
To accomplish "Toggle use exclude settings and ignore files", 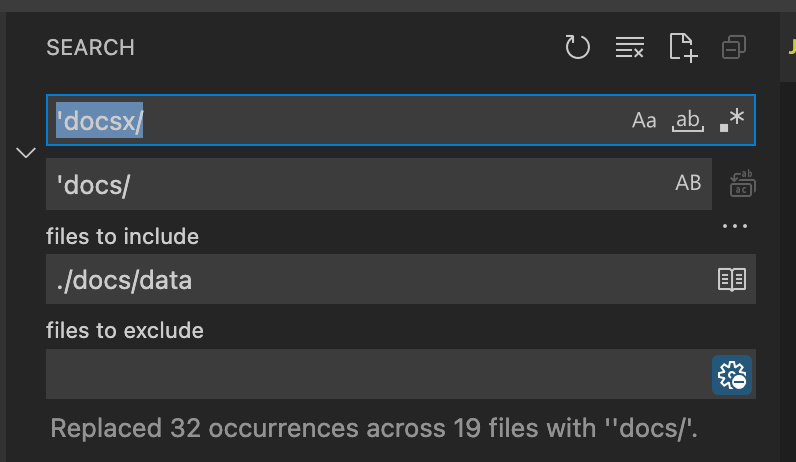I will (732, 375).
